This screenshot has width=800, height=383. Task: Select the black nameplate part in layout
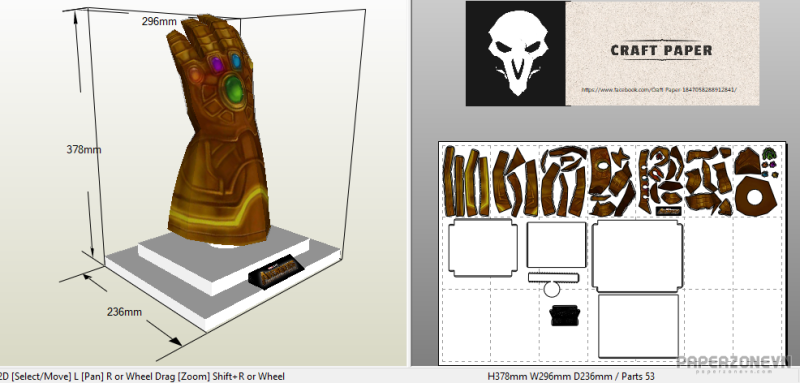click(x=564, y=315)
